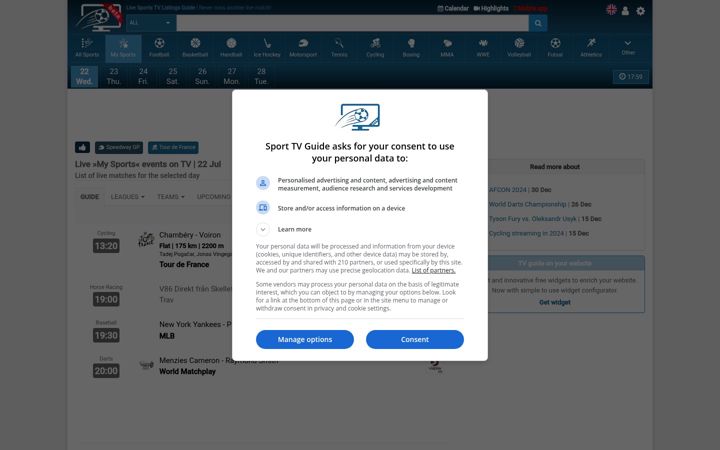Change language via UK flag icon
The height and width of the screenshot is (450, 720).
611,10
